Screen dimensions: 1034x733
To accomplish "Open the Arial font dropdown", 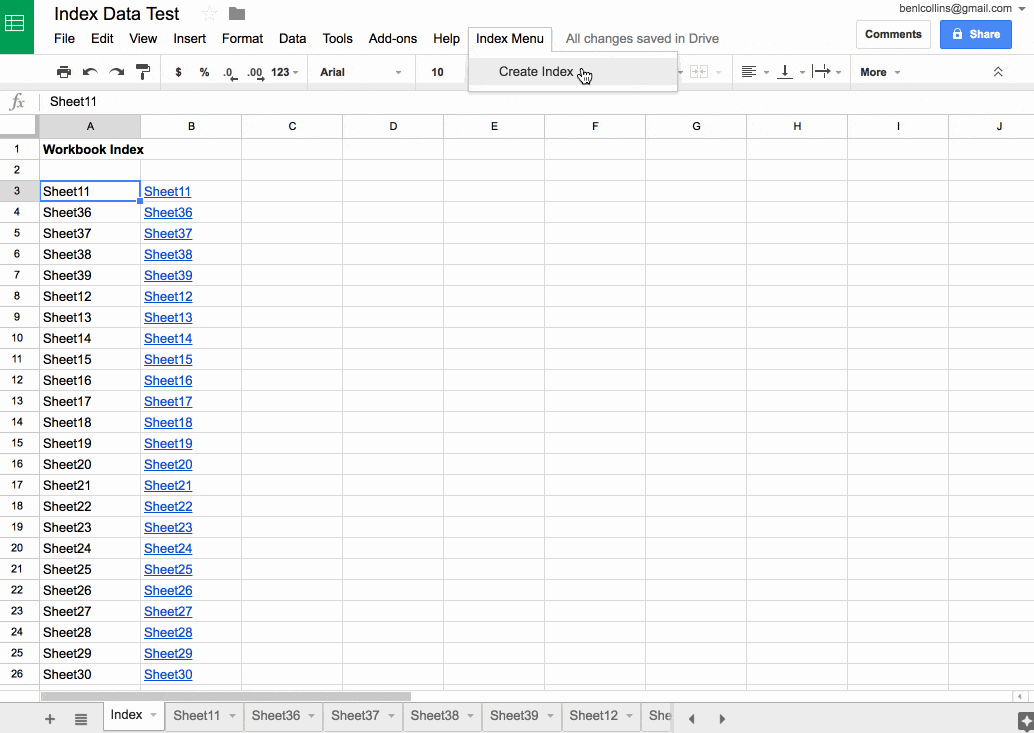I will pos(360,73).
